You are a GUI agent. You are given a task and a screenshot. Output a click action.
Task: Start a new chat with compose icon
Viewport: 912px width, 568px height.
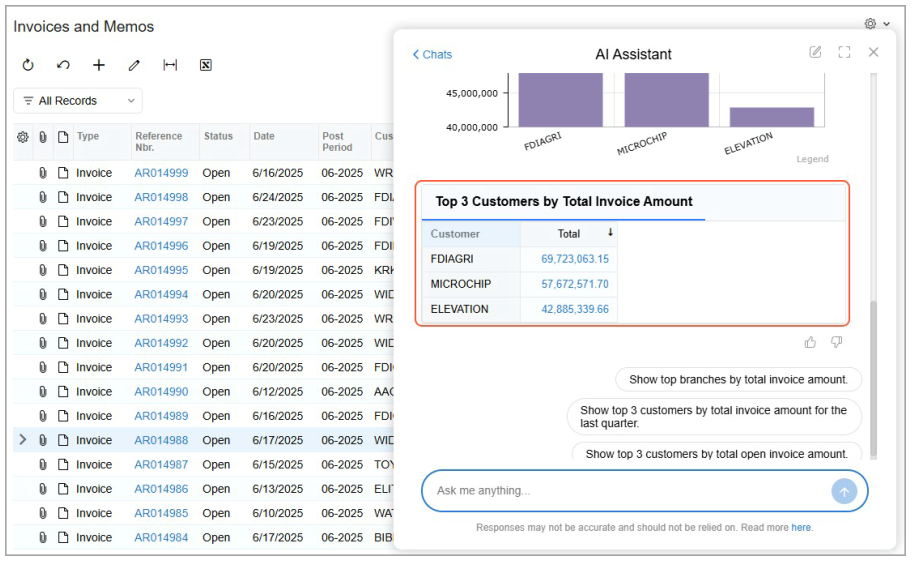pyautogui.click(x=815, y=53)
